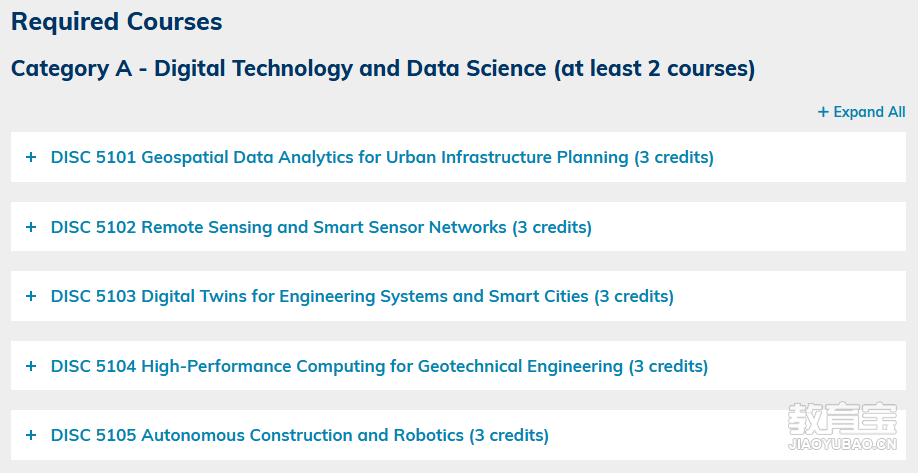The width and height of the screenshot is (918, 473).
Task: Click the JIAOYUBAO.CN watermark text
Action: (842, 444)
